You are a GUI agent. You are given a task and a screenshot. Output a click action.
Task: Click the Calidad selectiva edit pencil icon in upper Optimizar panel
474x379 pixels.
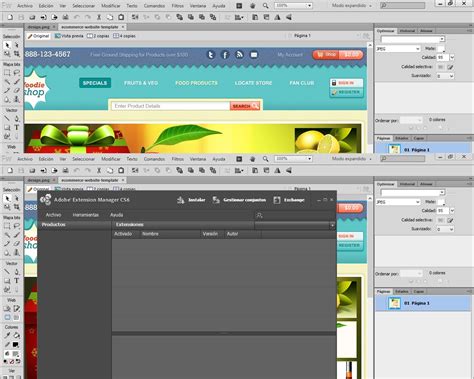click(x=450, y=67)
